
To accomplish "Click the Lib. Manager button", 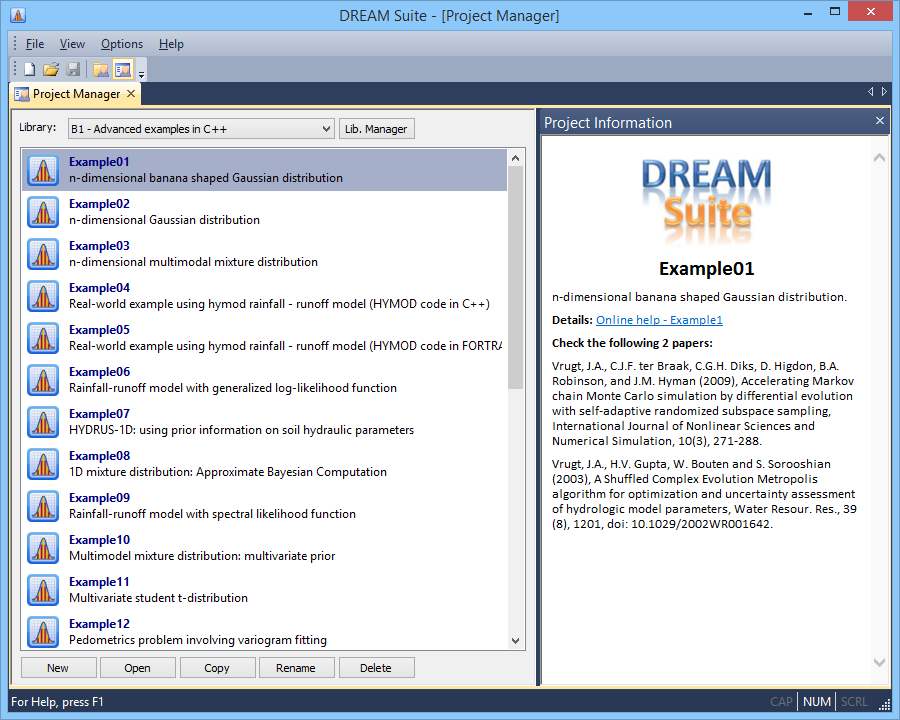I will (x=376, y=129).
